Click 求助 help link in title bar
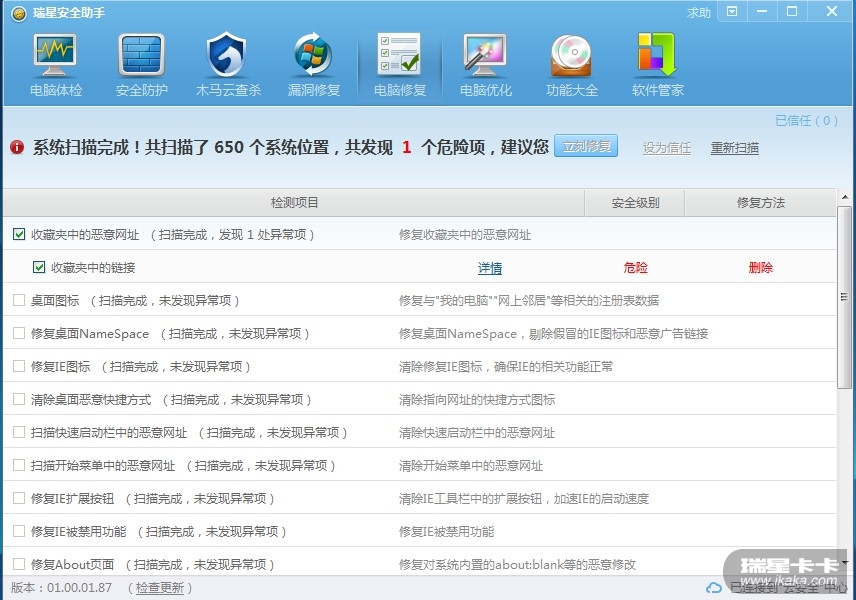 coord(698,12)
